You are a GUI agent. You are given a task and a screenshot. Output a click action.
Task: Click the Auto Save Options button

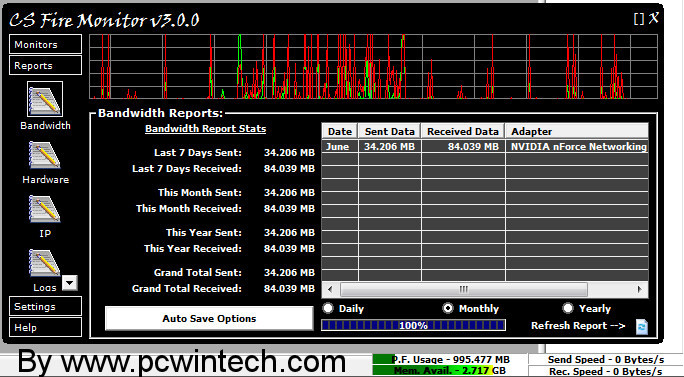click(x=209, y=319)
